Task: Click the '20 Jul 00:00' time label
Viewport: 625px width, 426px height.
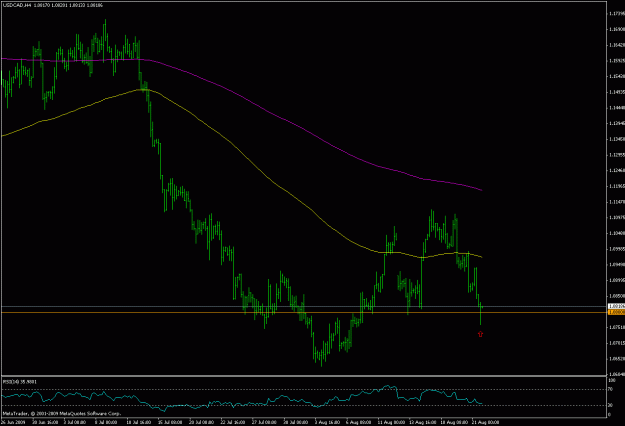Action: tap(202, 422)
